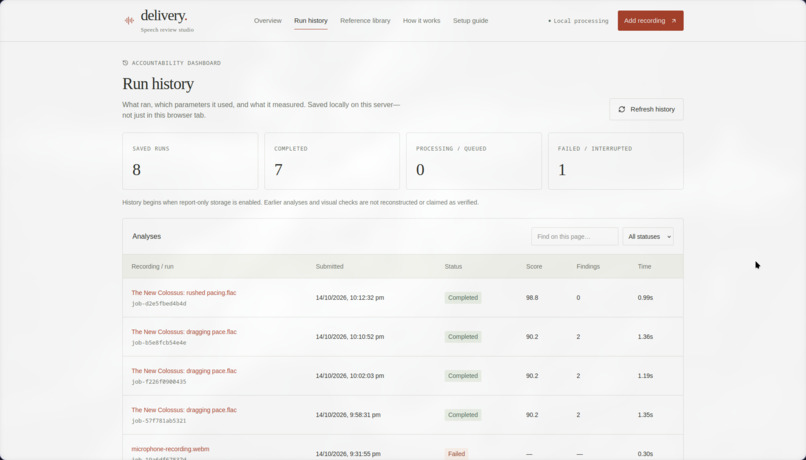
Task: Click the Completed badge for 9:58:31 pm run
Action: pos(463,415)
